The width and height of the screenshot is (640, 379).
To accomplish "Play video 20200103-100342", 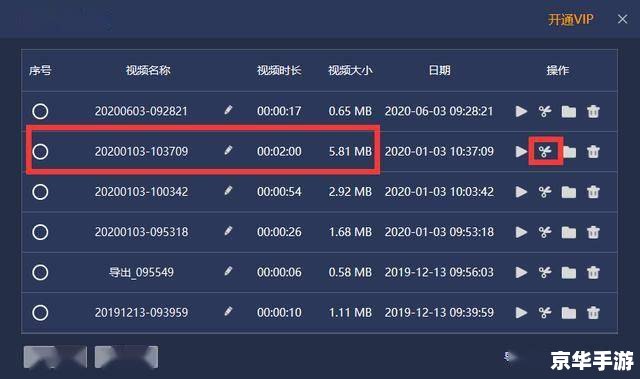I will tap(521, 192).
